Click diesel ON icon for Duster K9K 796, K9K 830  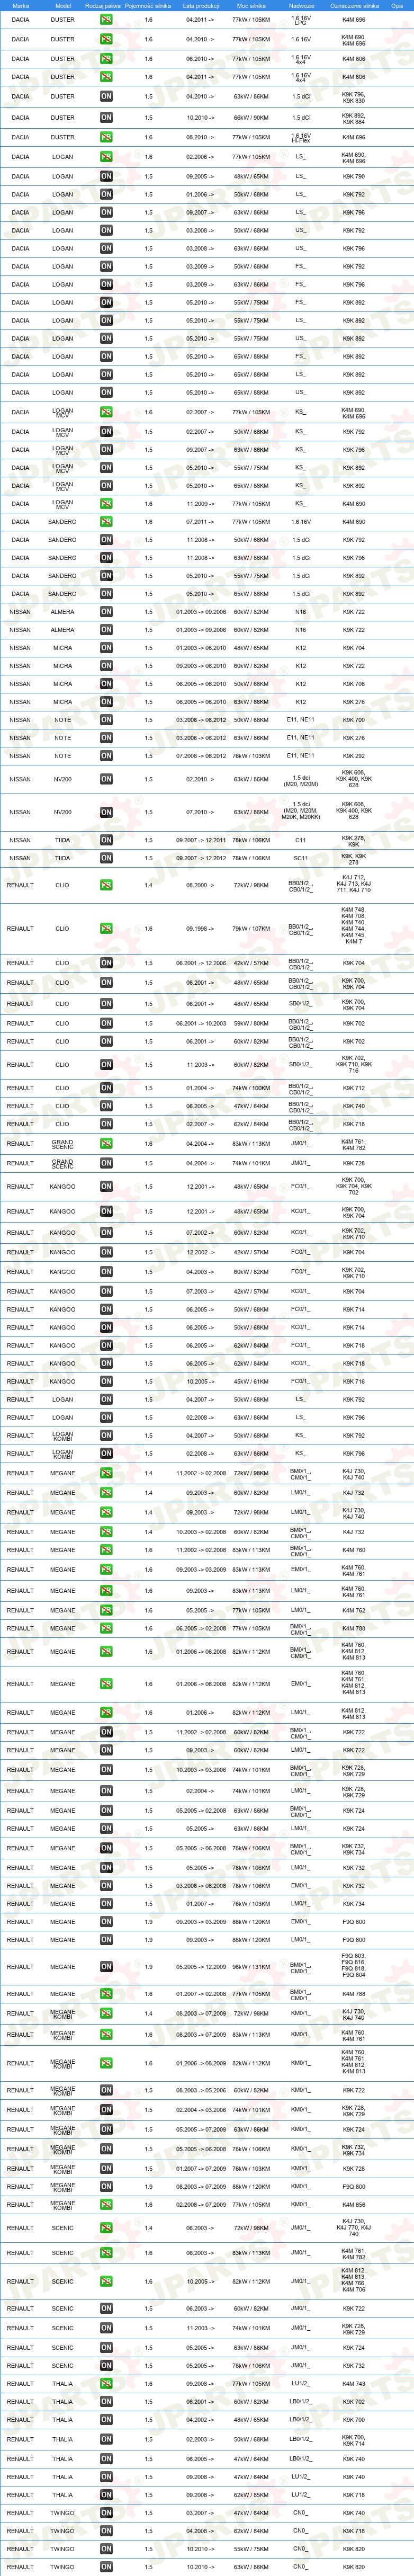coord(106,97)
